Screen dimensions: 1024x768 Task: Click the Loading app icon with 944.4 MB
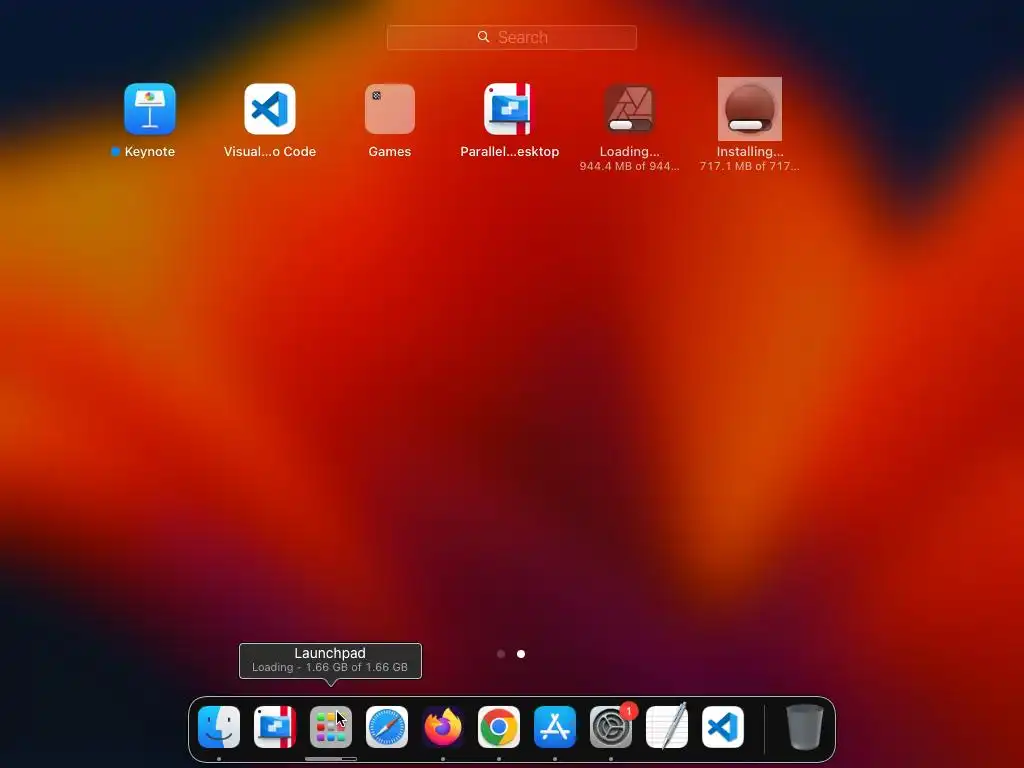click(630, 109)
